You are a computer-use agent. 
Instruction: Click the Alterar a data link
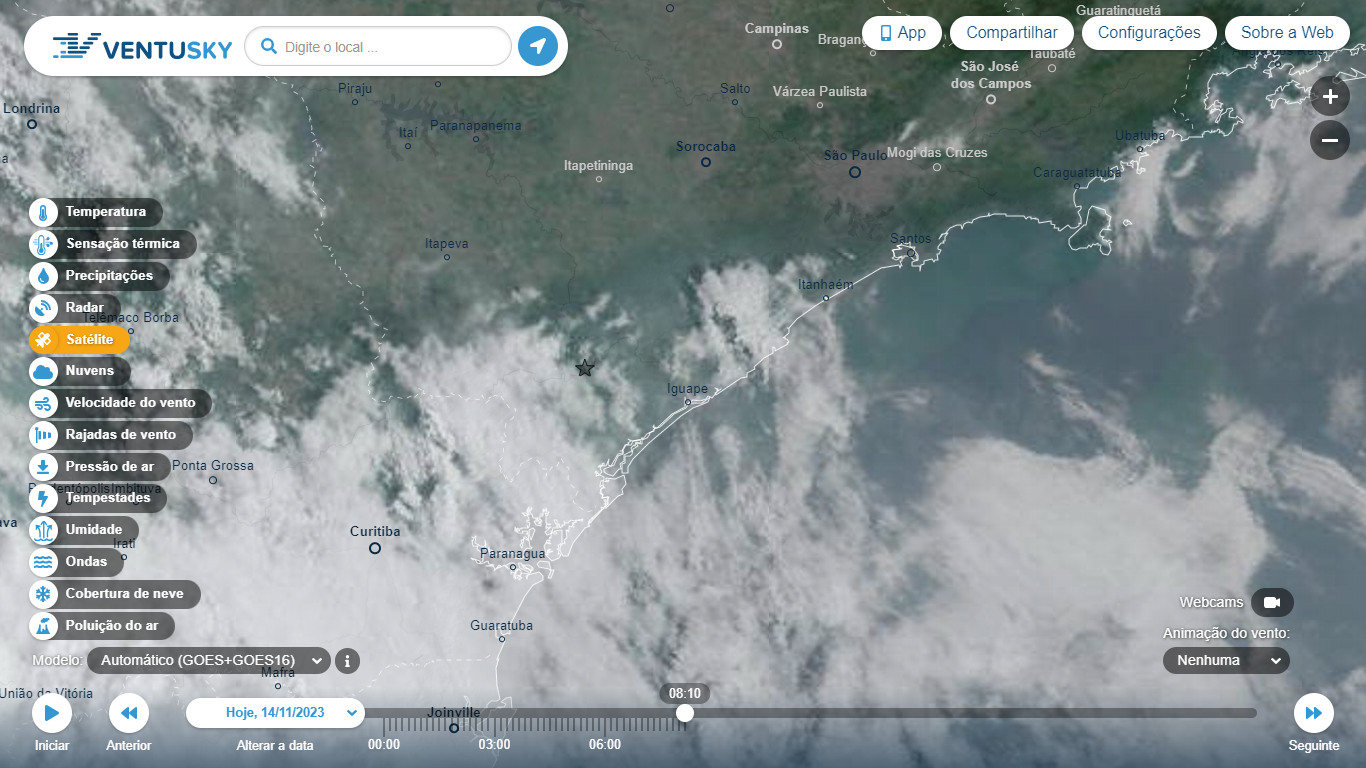click(275, 745)
